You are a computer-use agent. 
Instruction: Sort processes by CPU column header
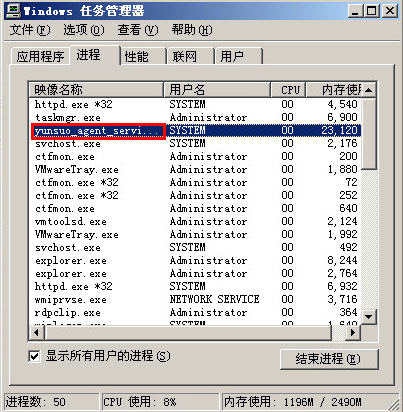tap(288, 90)
